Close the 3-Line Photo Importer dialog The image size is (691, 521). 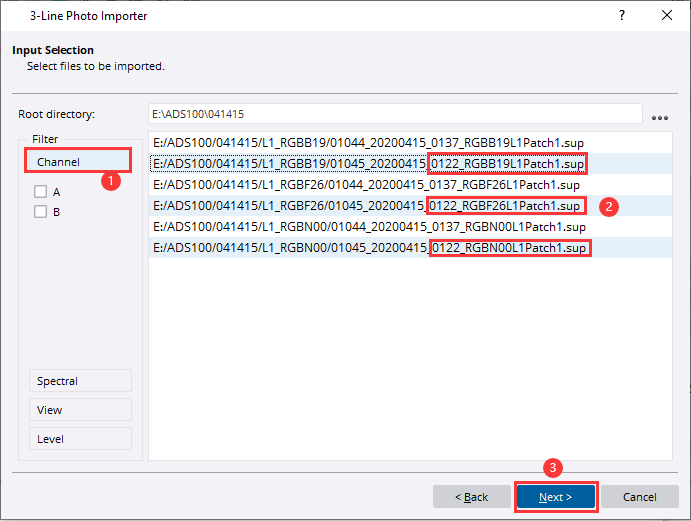pos(667,15)
